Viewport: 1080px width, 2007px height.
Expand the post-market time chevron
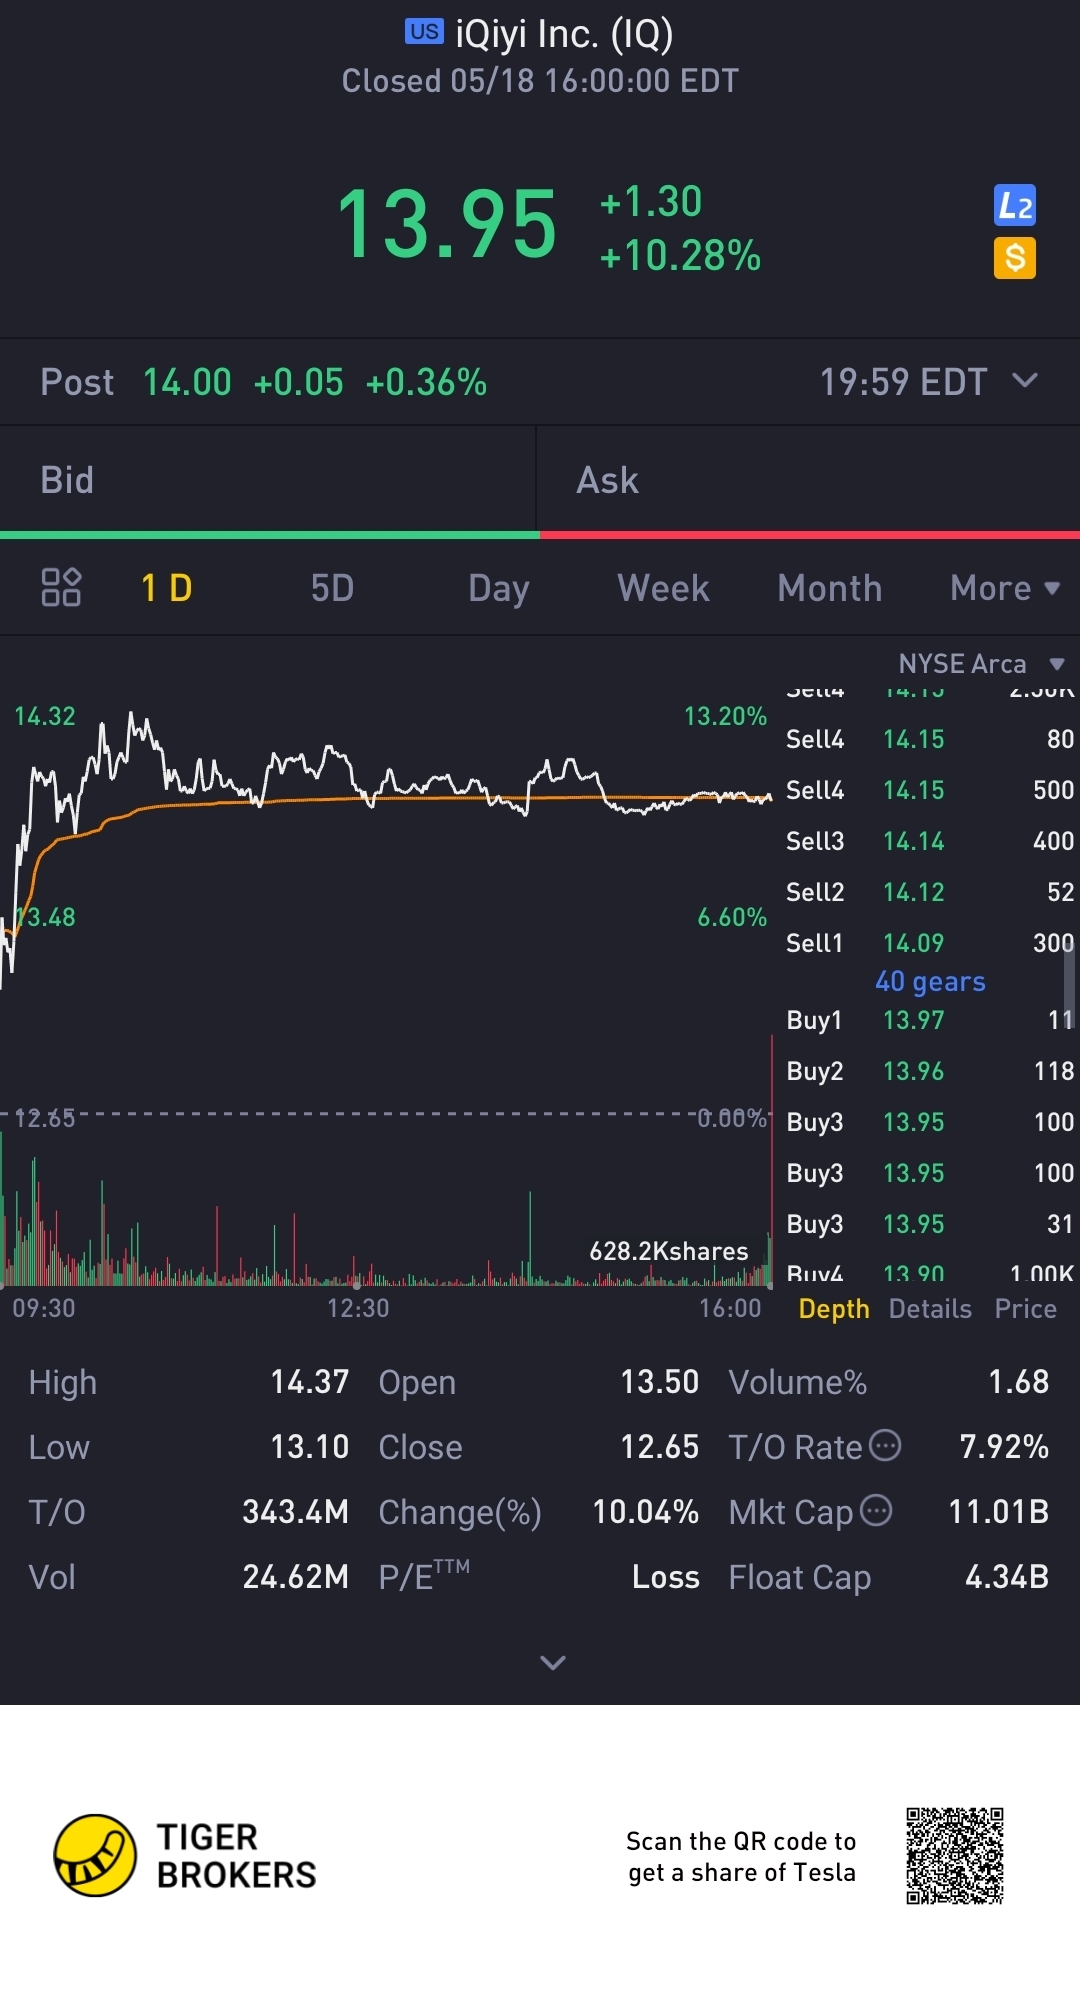click(x=1025, y=380)
